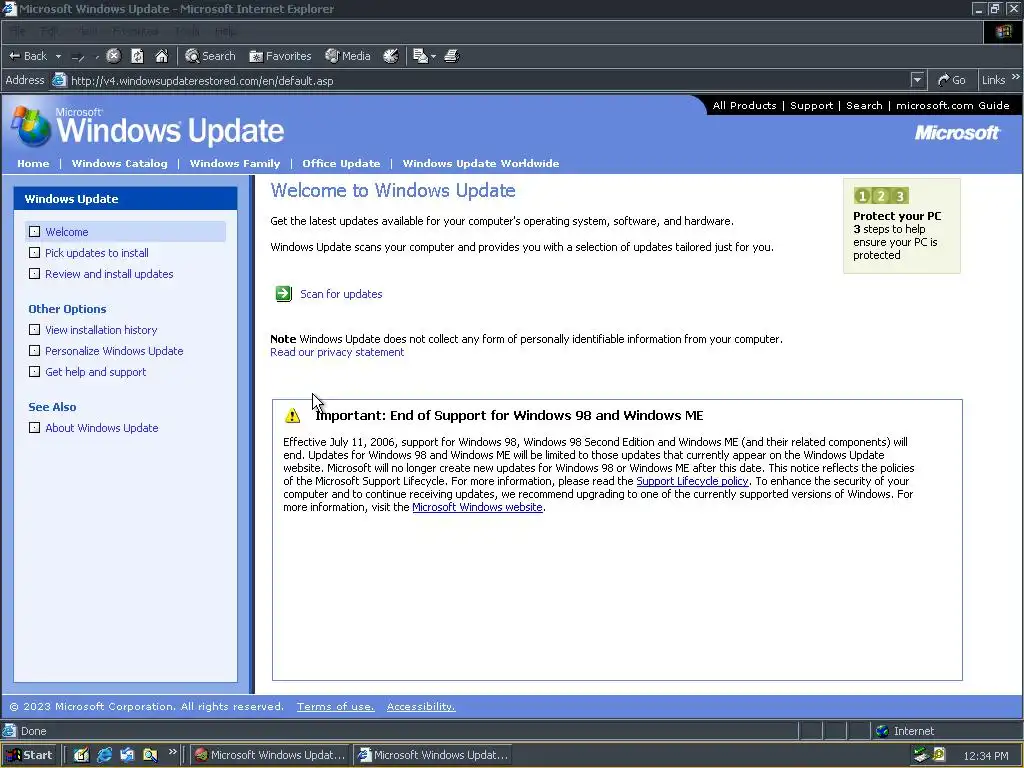Click the Welcome to Windows Update heading
The height and width of the screenshot is (768, 1024).
coord(393,190)
